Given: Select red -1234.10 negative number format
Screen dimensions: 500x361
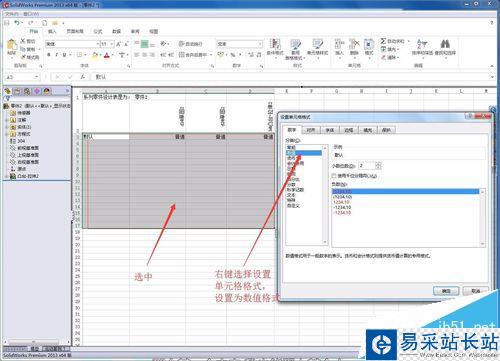Looking at the screenshot, I should [x=342, y=213].
